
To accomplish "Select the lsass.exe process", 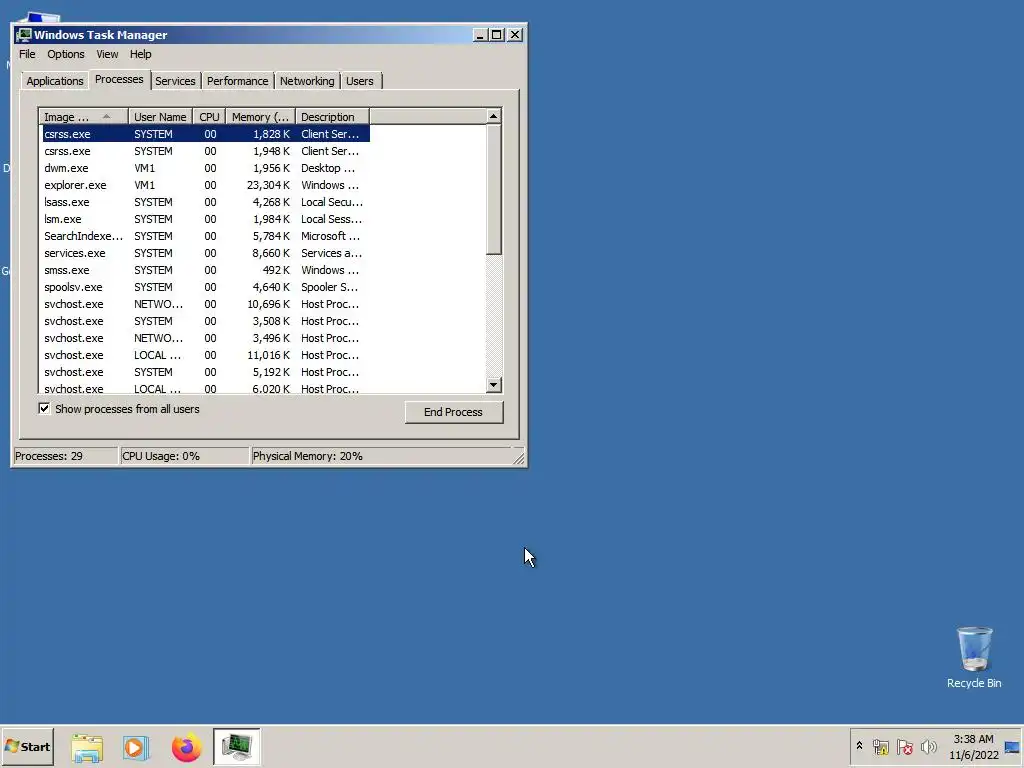I will [x=206, y=202].
